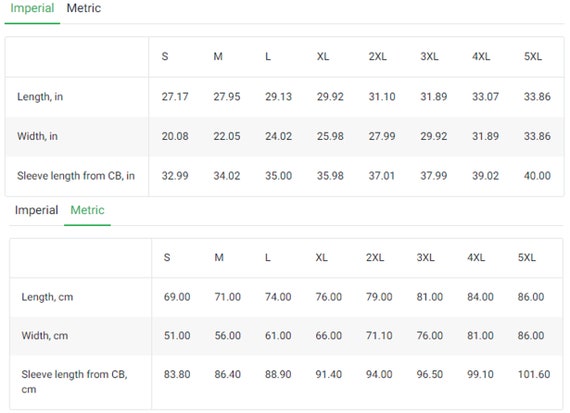Switch to Metric tab above top table

tap(84, 8)
